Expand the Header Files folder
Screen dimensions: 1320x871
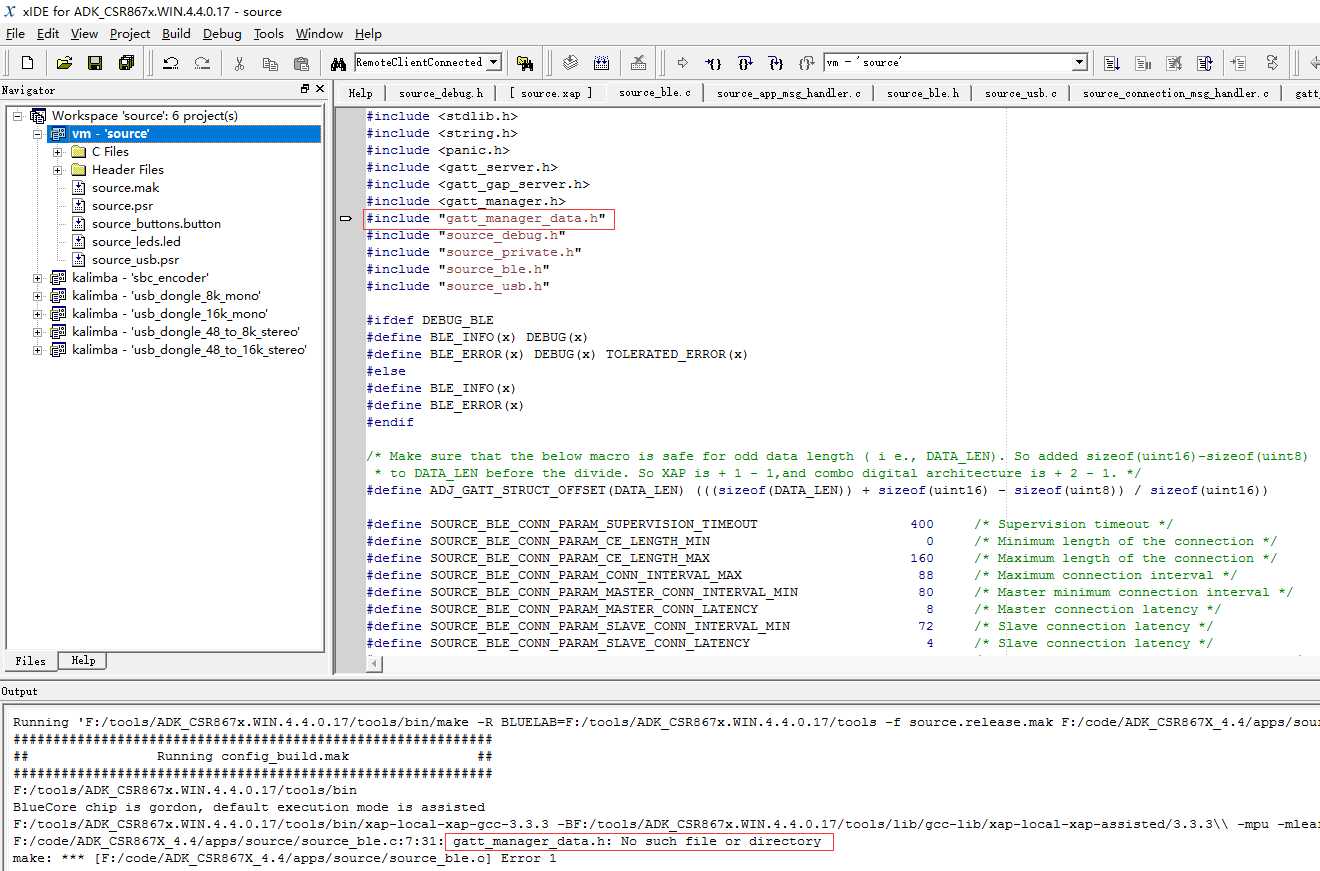58,170
